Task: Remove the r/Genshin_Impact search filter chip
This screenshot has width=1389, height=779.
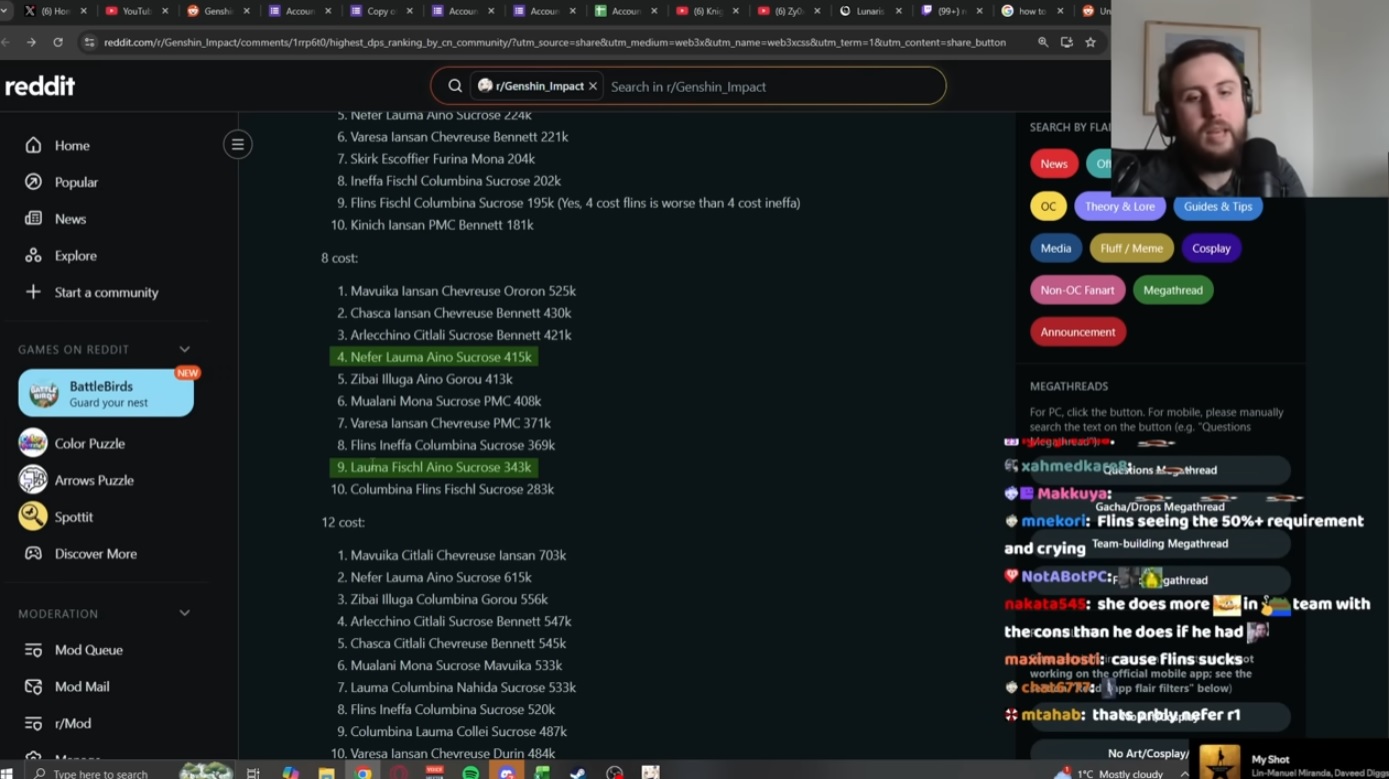Action: (593, 86)
